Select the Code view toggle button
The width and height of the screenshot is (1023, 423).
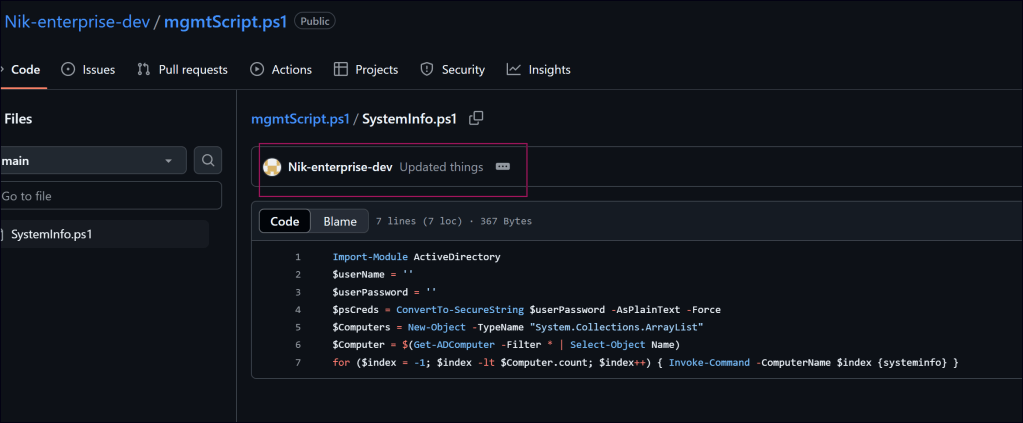285,221
